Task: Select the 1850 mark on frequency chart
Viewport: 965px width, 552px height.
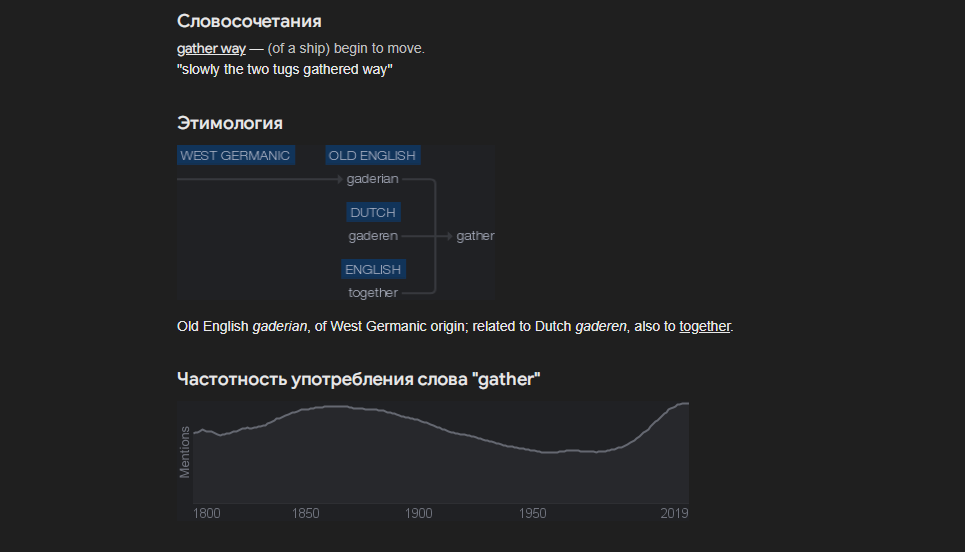Action: (307, 513)
